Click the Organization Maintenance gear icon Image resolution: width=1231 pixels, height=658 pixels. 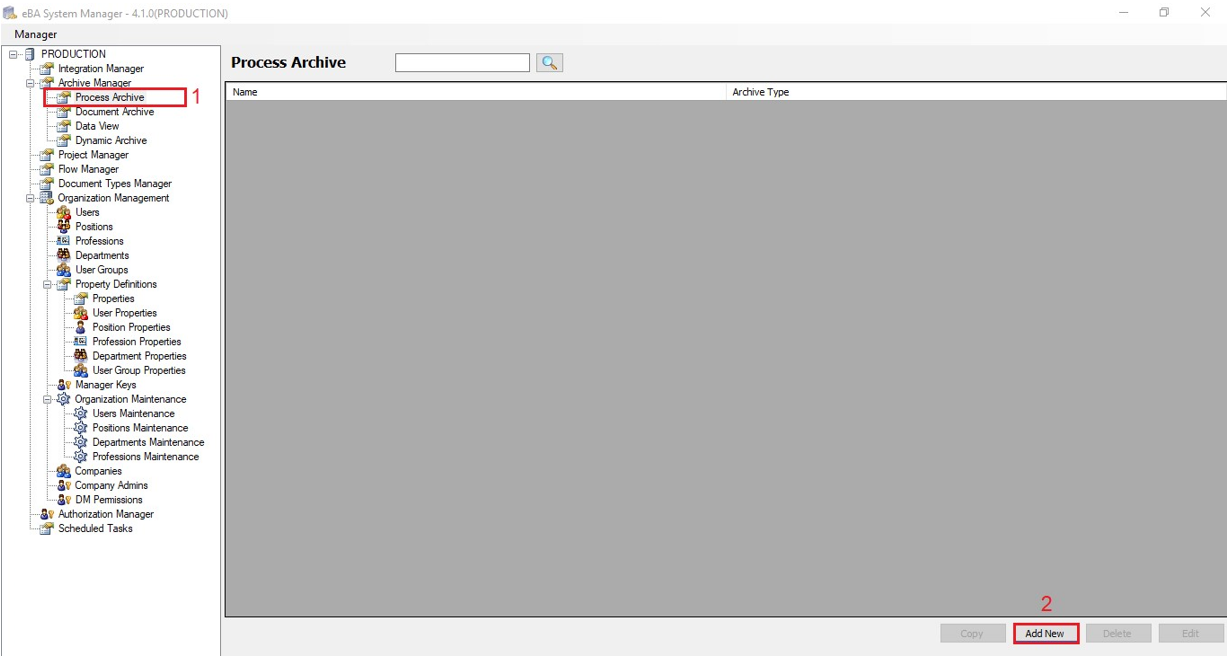(x=63, y=399)
